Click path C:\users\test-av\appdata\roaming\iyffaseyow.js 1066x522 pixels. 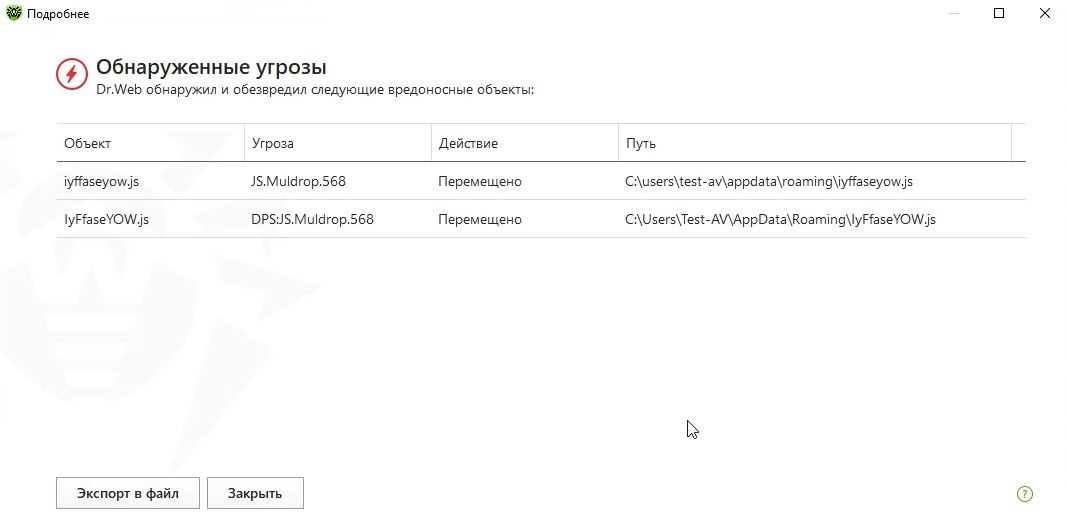point(768,181)
